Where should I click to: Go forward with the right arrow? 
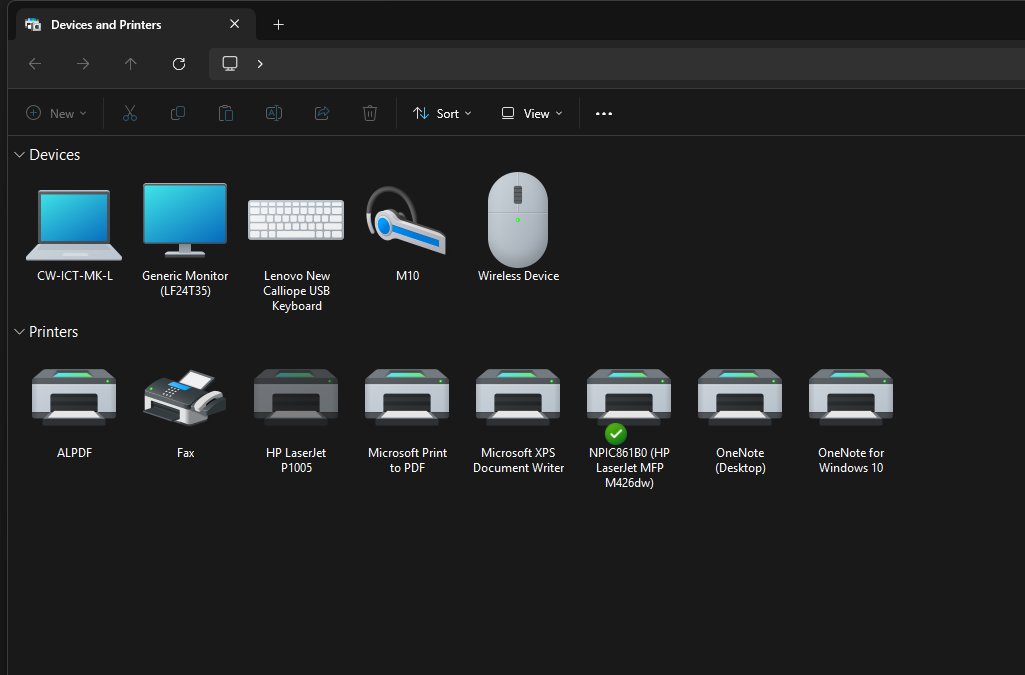pos(83,63)
